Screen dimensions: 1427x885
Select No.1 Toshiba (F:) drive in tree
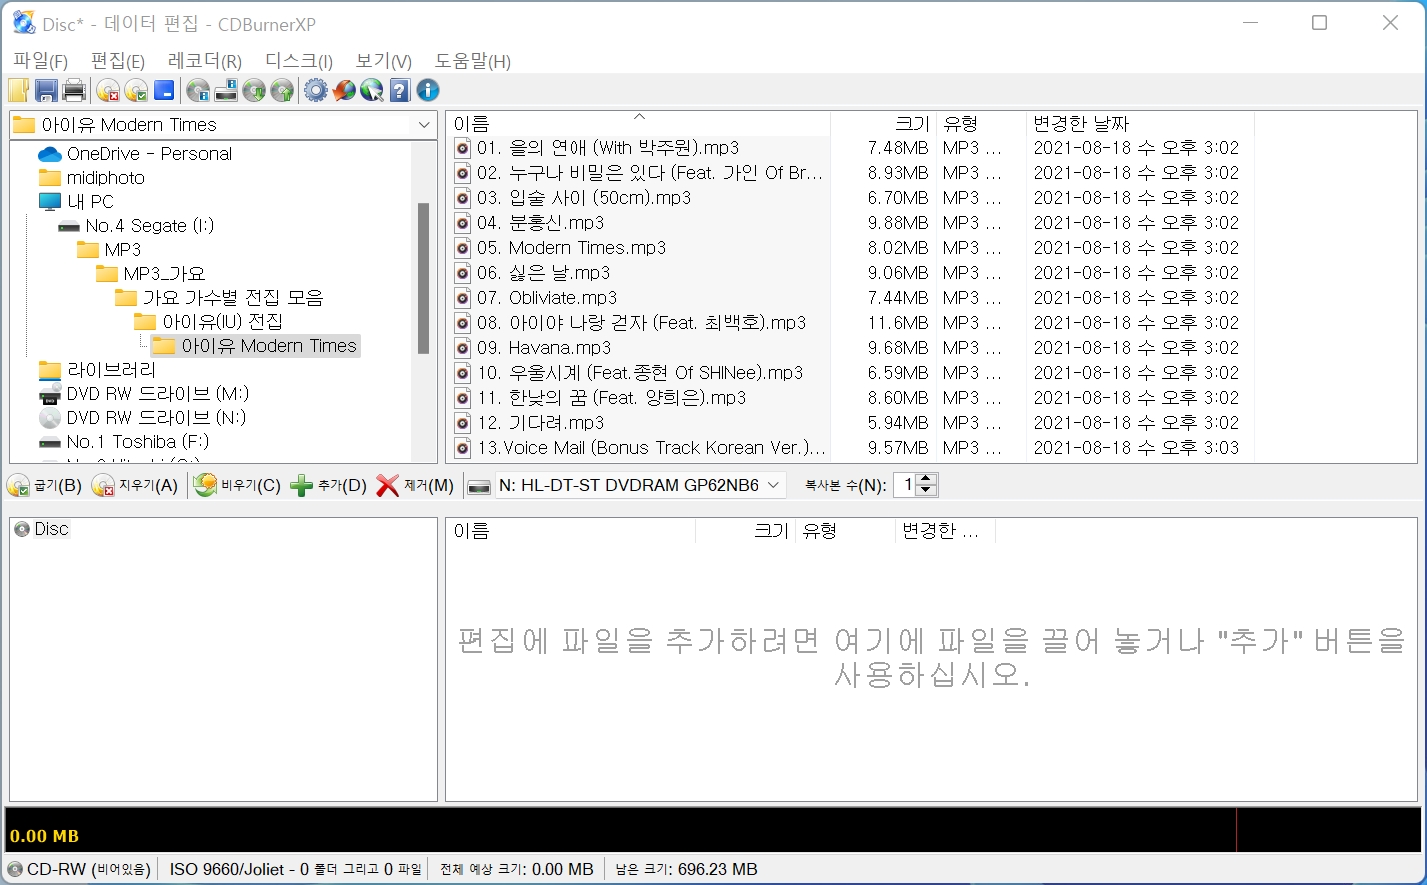coord(137,442)
